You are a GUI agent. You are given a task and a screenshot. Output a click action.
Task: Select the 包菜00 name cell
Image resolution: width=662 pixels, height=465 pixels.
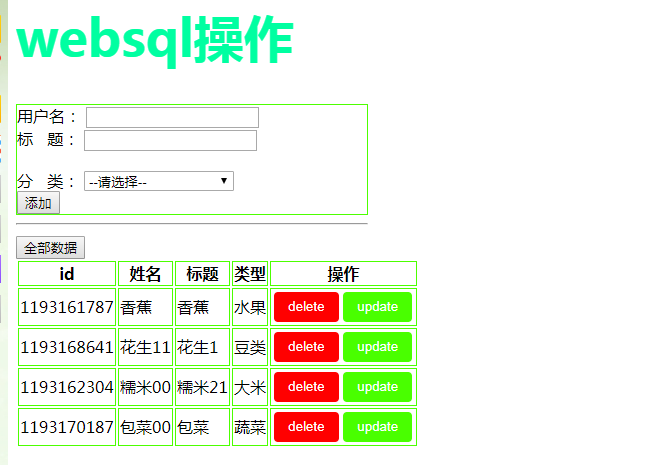click(146, 427)
